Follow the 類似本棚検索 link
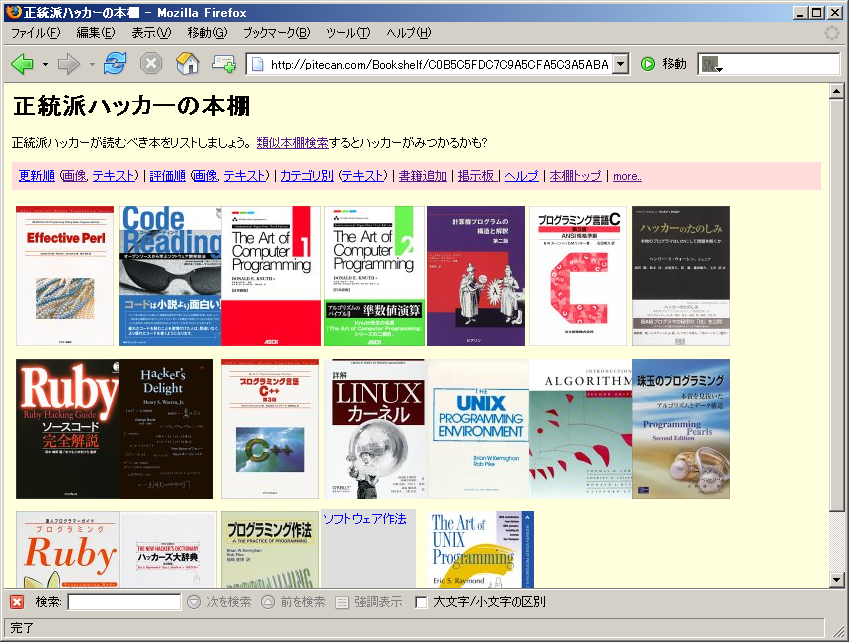The image size is (849, 642). pyautogui.click(x=292, y=143)
